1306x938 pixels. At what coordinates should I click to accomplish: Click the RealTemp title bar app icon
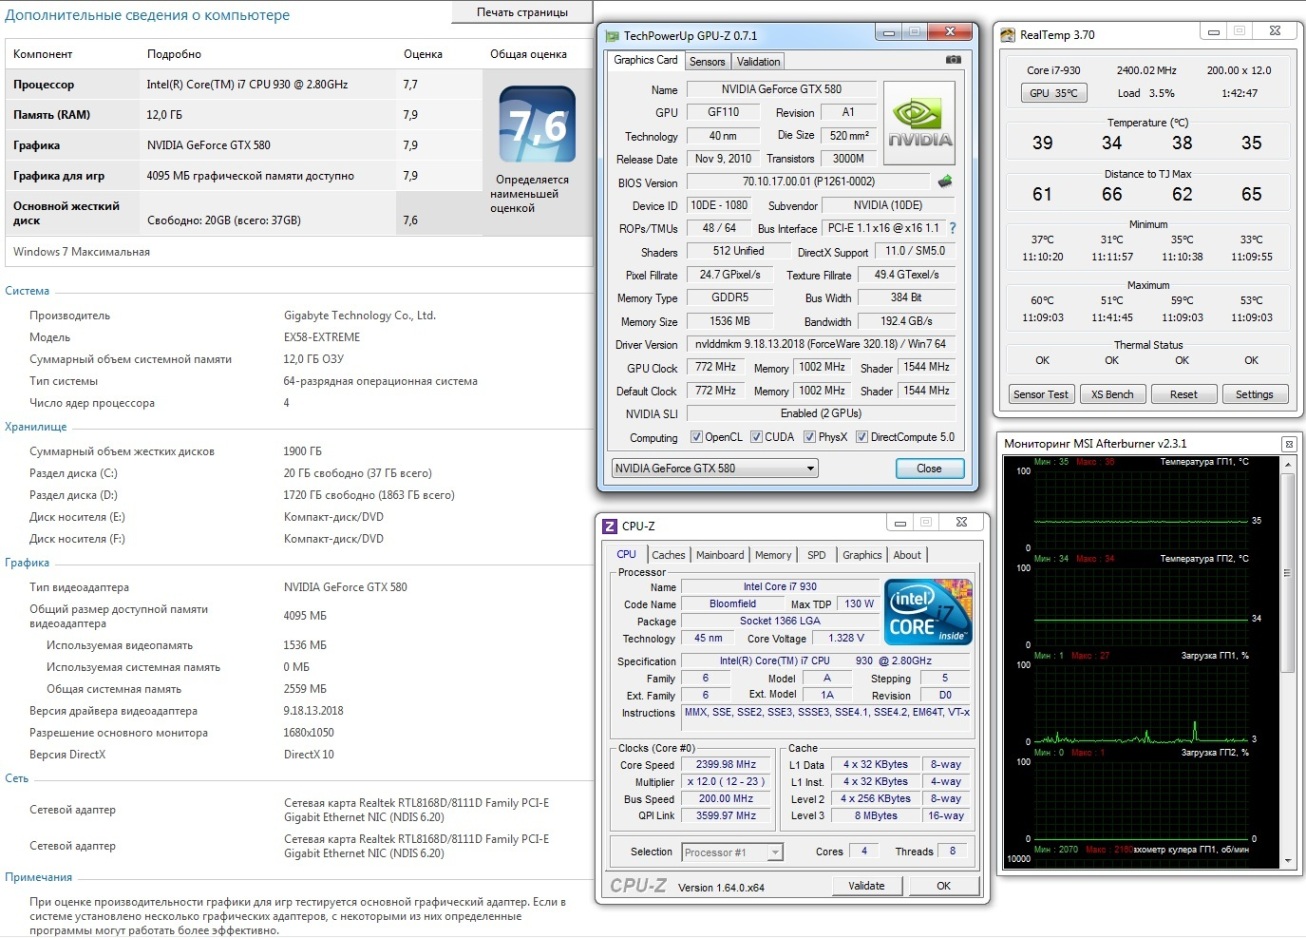pyautogui.click(x=1008, y=35)
